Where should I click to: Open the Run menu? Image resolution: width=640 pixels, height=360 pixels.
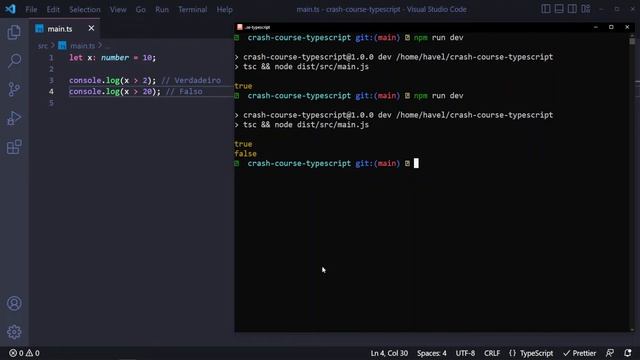click(162, 9)
